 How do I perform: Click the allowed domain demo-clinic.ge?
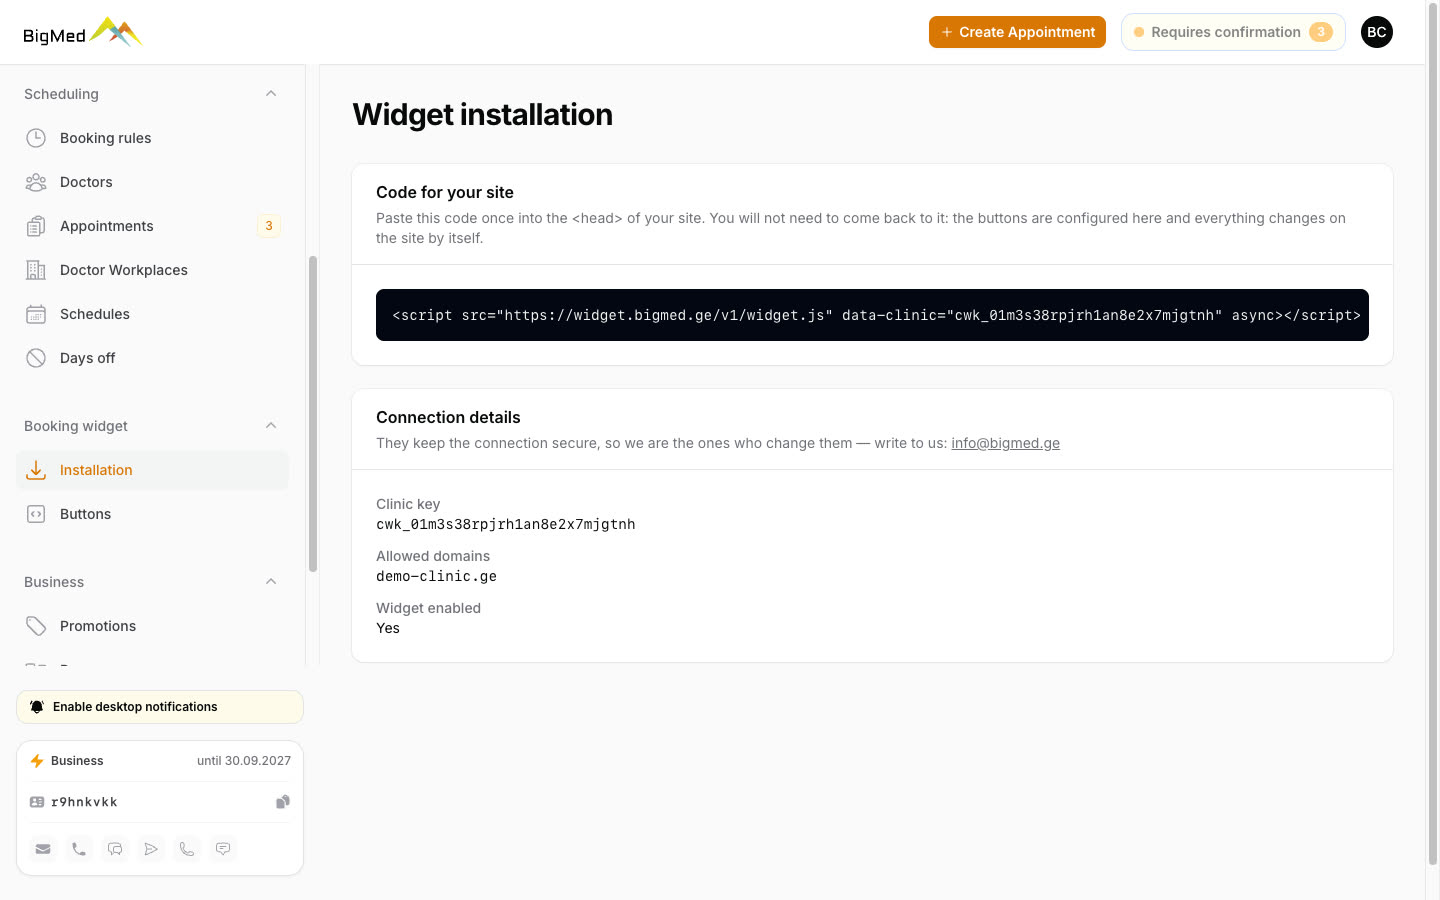point(436,576)
